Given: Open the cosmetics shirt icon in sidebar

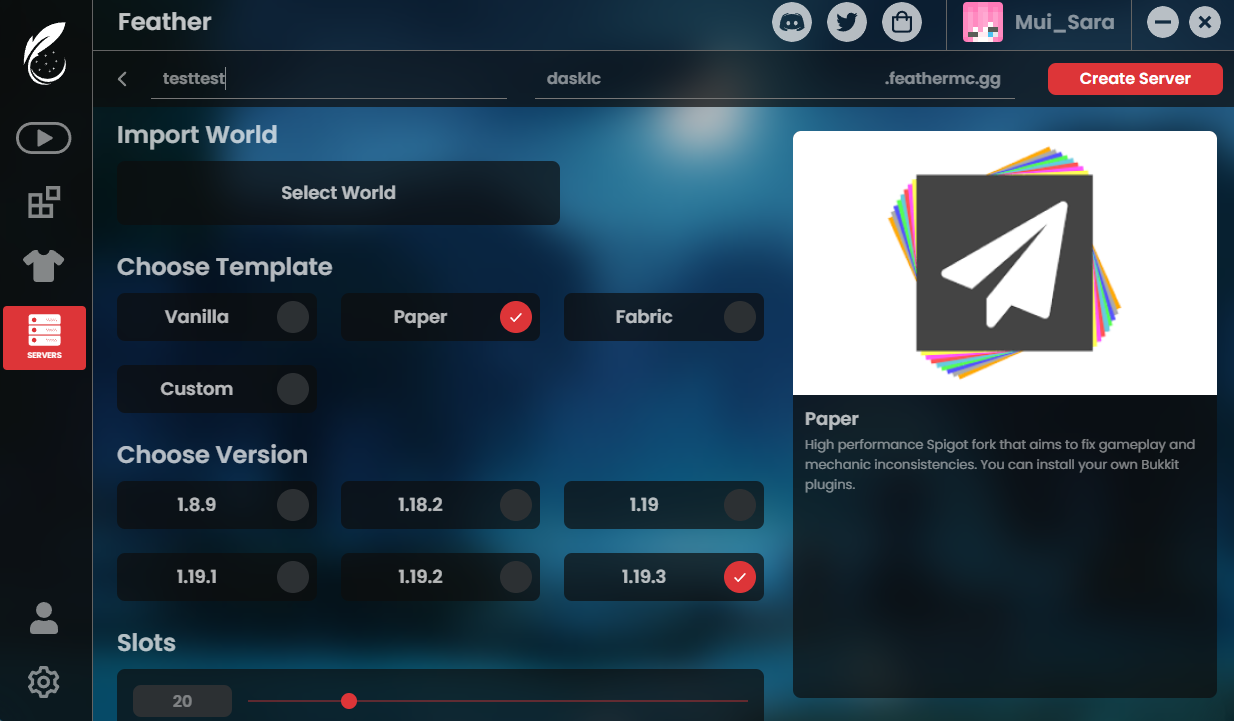Looking at the screenshot, I should pyautogui.click(x=44, y=266).
